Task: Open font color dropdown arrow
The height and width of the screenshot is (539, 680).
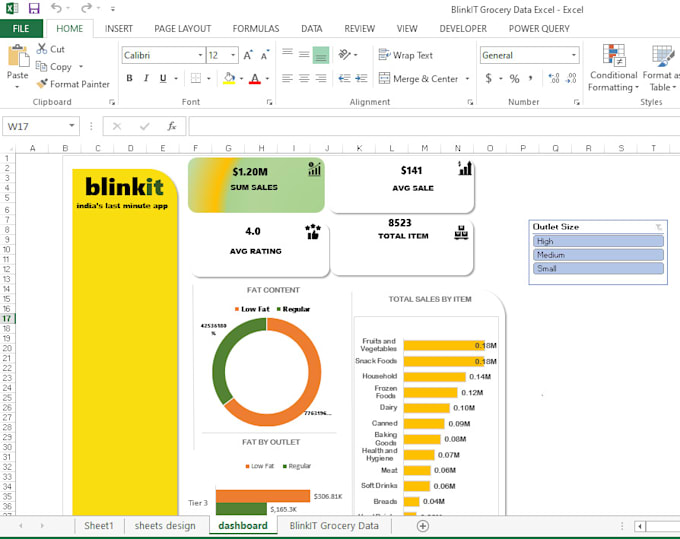Action: 267,78
